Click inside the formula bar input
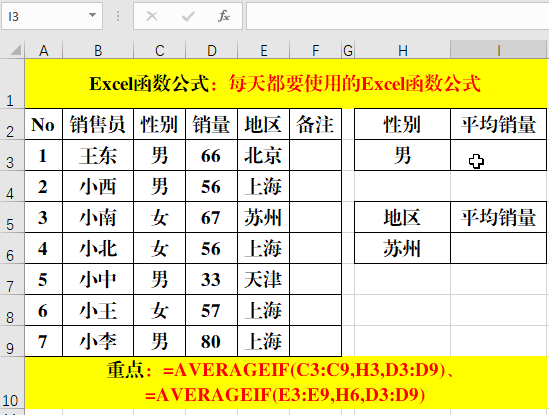Viewport: 549px width, 415px height. (397, 16)
